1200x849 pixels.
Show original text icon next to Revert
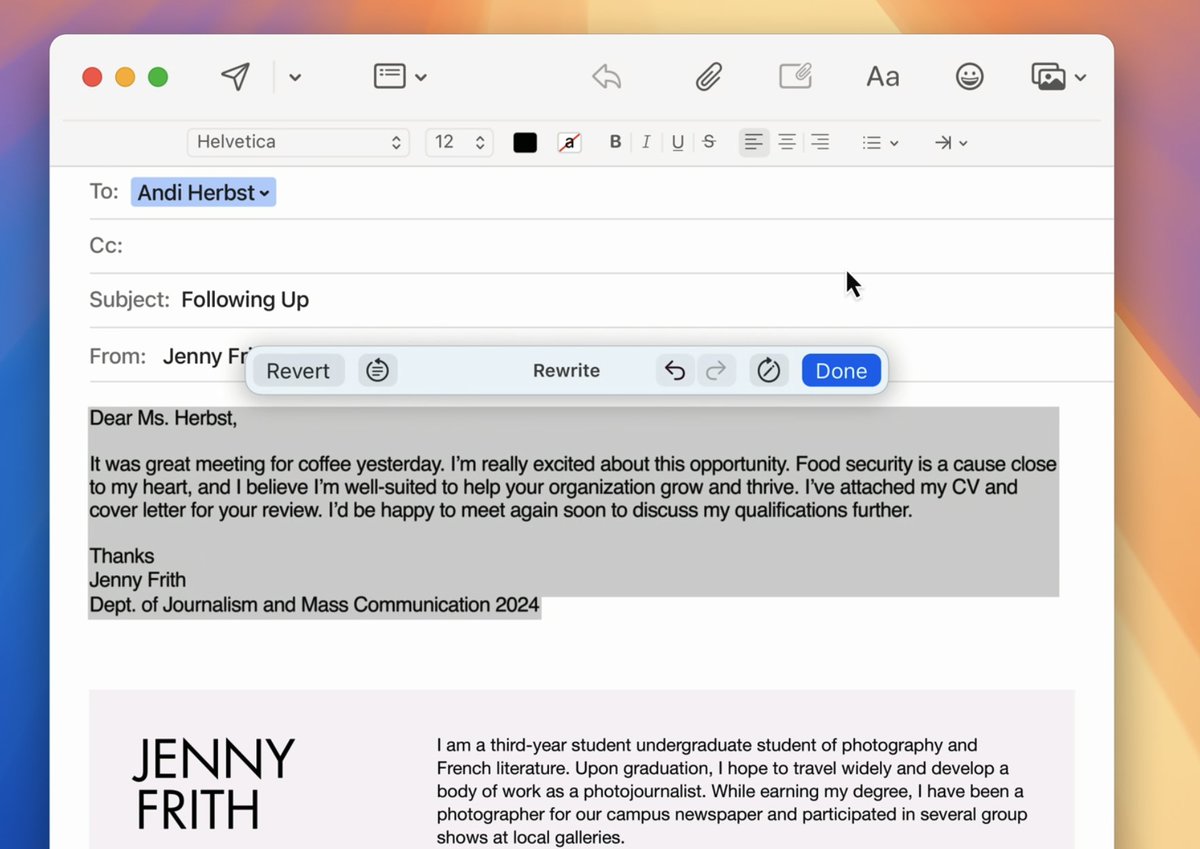[x=377, y=371]
